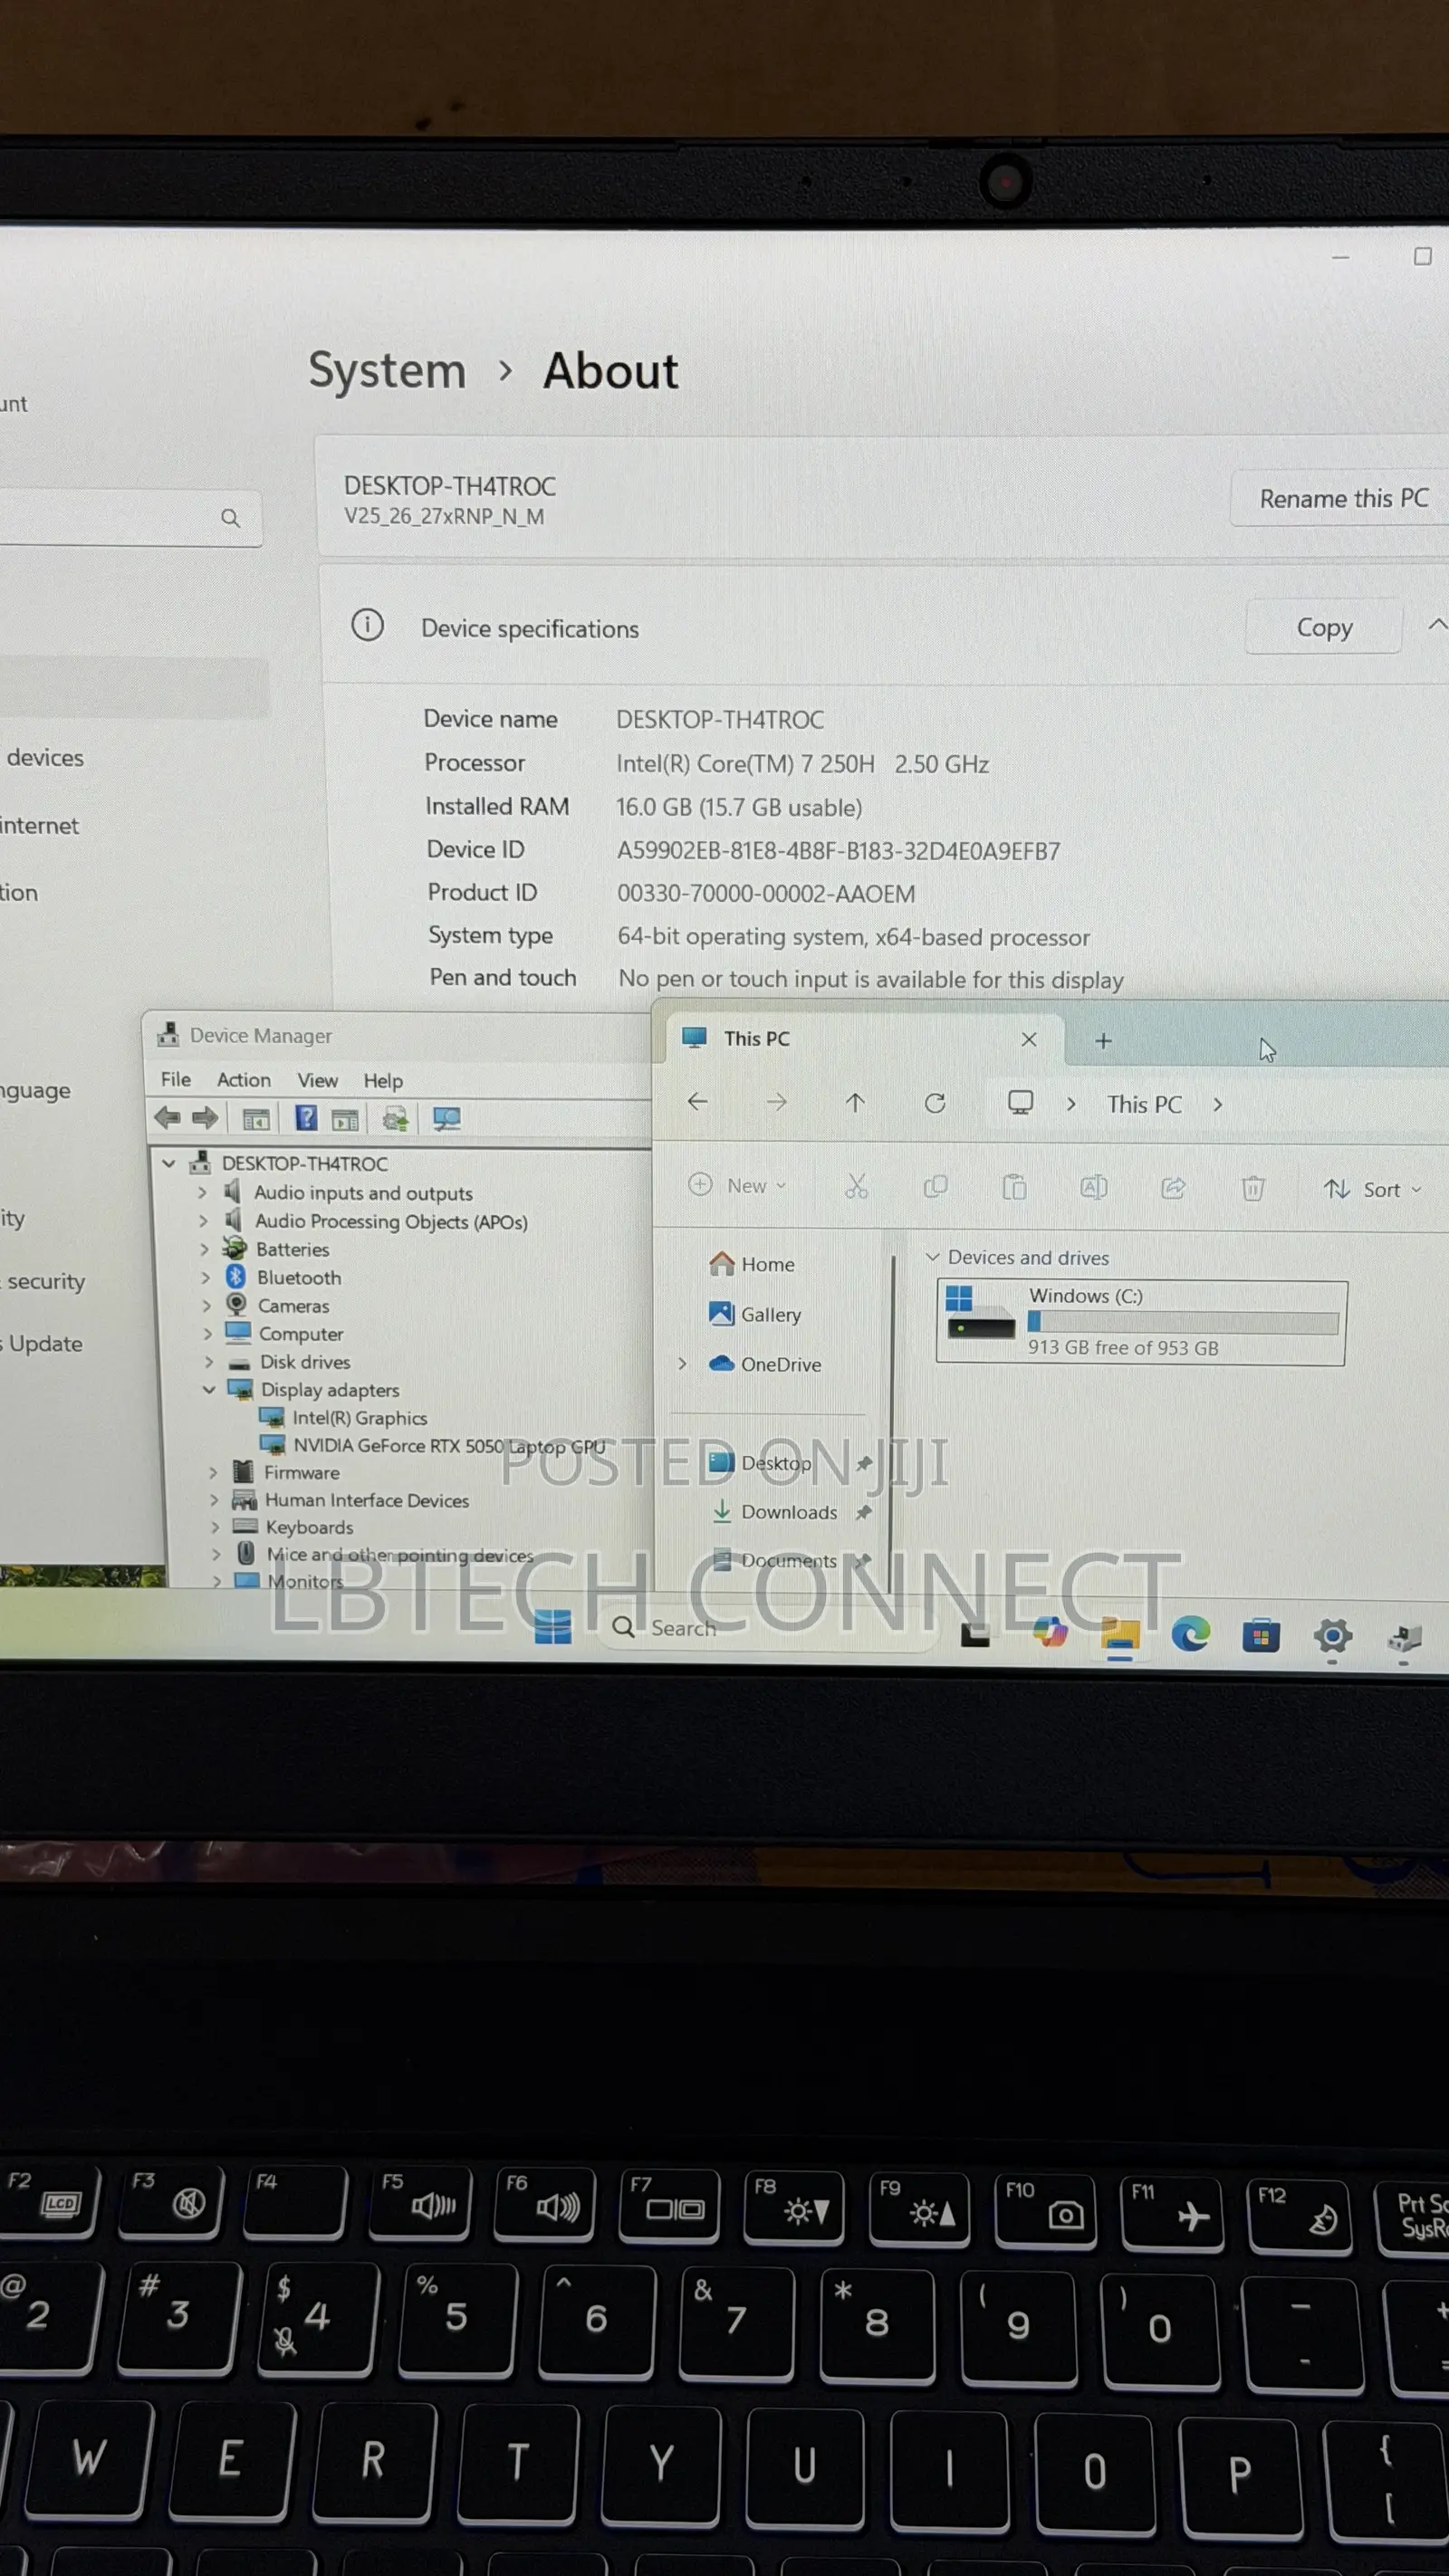The width and height of the screenshot is (1449, 2576).
Task: Refresh the This PC view
Action: (x=935, y=1103)
